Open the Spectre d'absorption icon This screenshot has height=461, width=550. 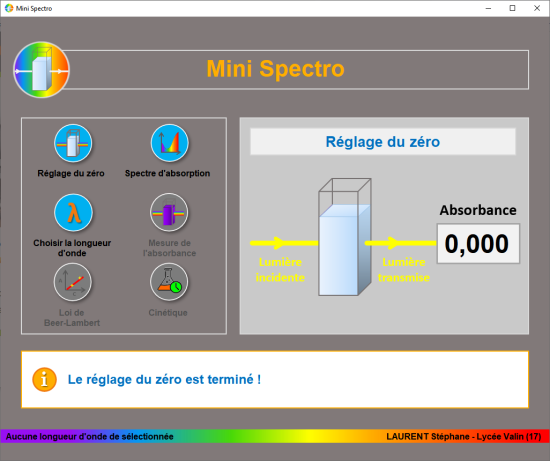169,143
